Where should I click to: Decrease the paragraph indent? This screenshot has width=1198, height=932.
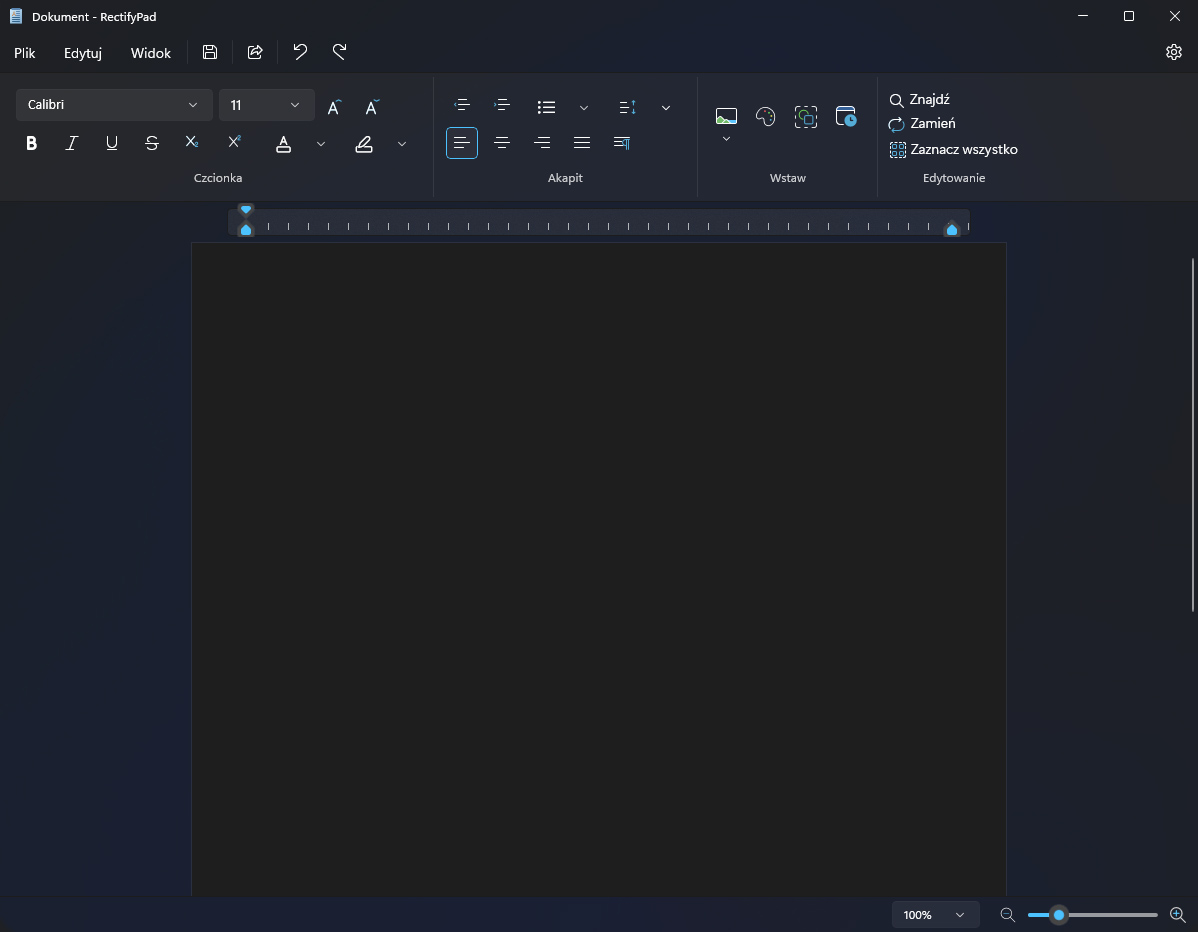(x=461, y=106)
